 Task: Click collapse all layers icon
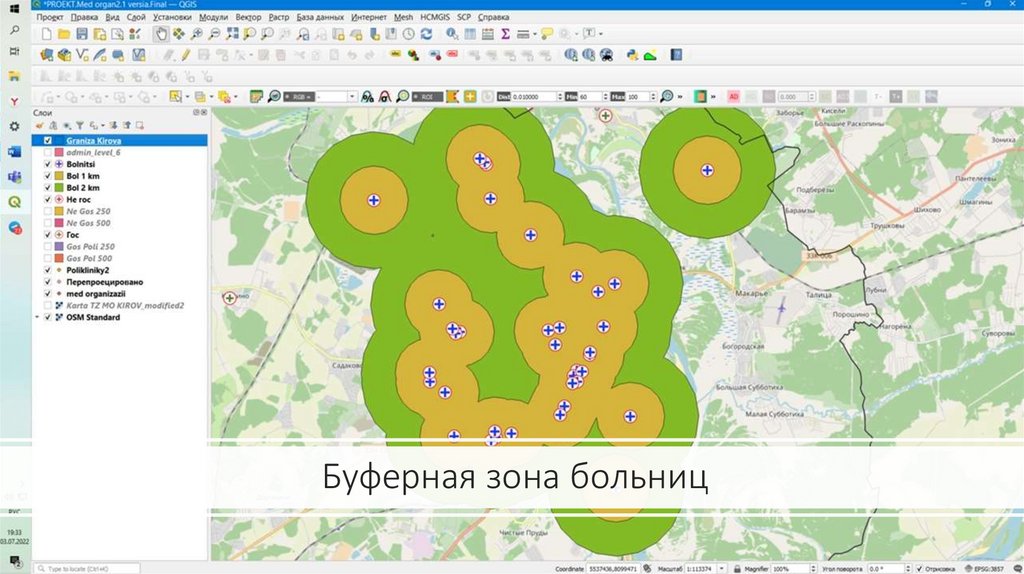click(x=127, y=125)
